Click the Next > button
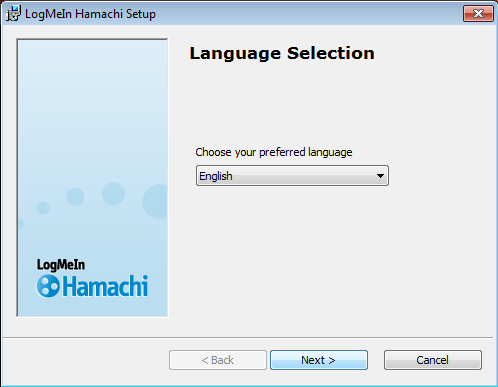Viewport: 498px width, 387px height. coord(319,360)
